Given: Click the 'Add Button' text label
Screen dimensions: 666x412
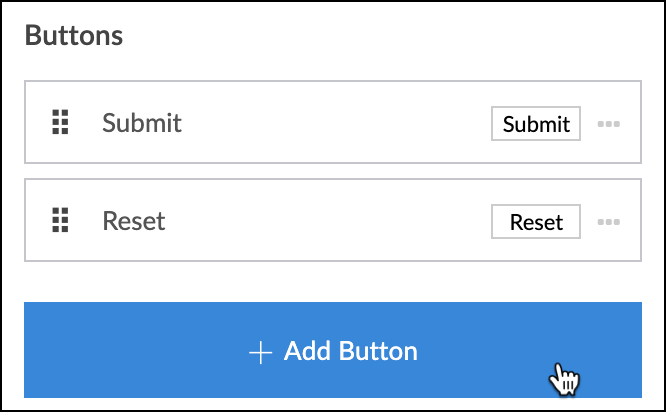Looking at the screenshot, I should [350, 352].
